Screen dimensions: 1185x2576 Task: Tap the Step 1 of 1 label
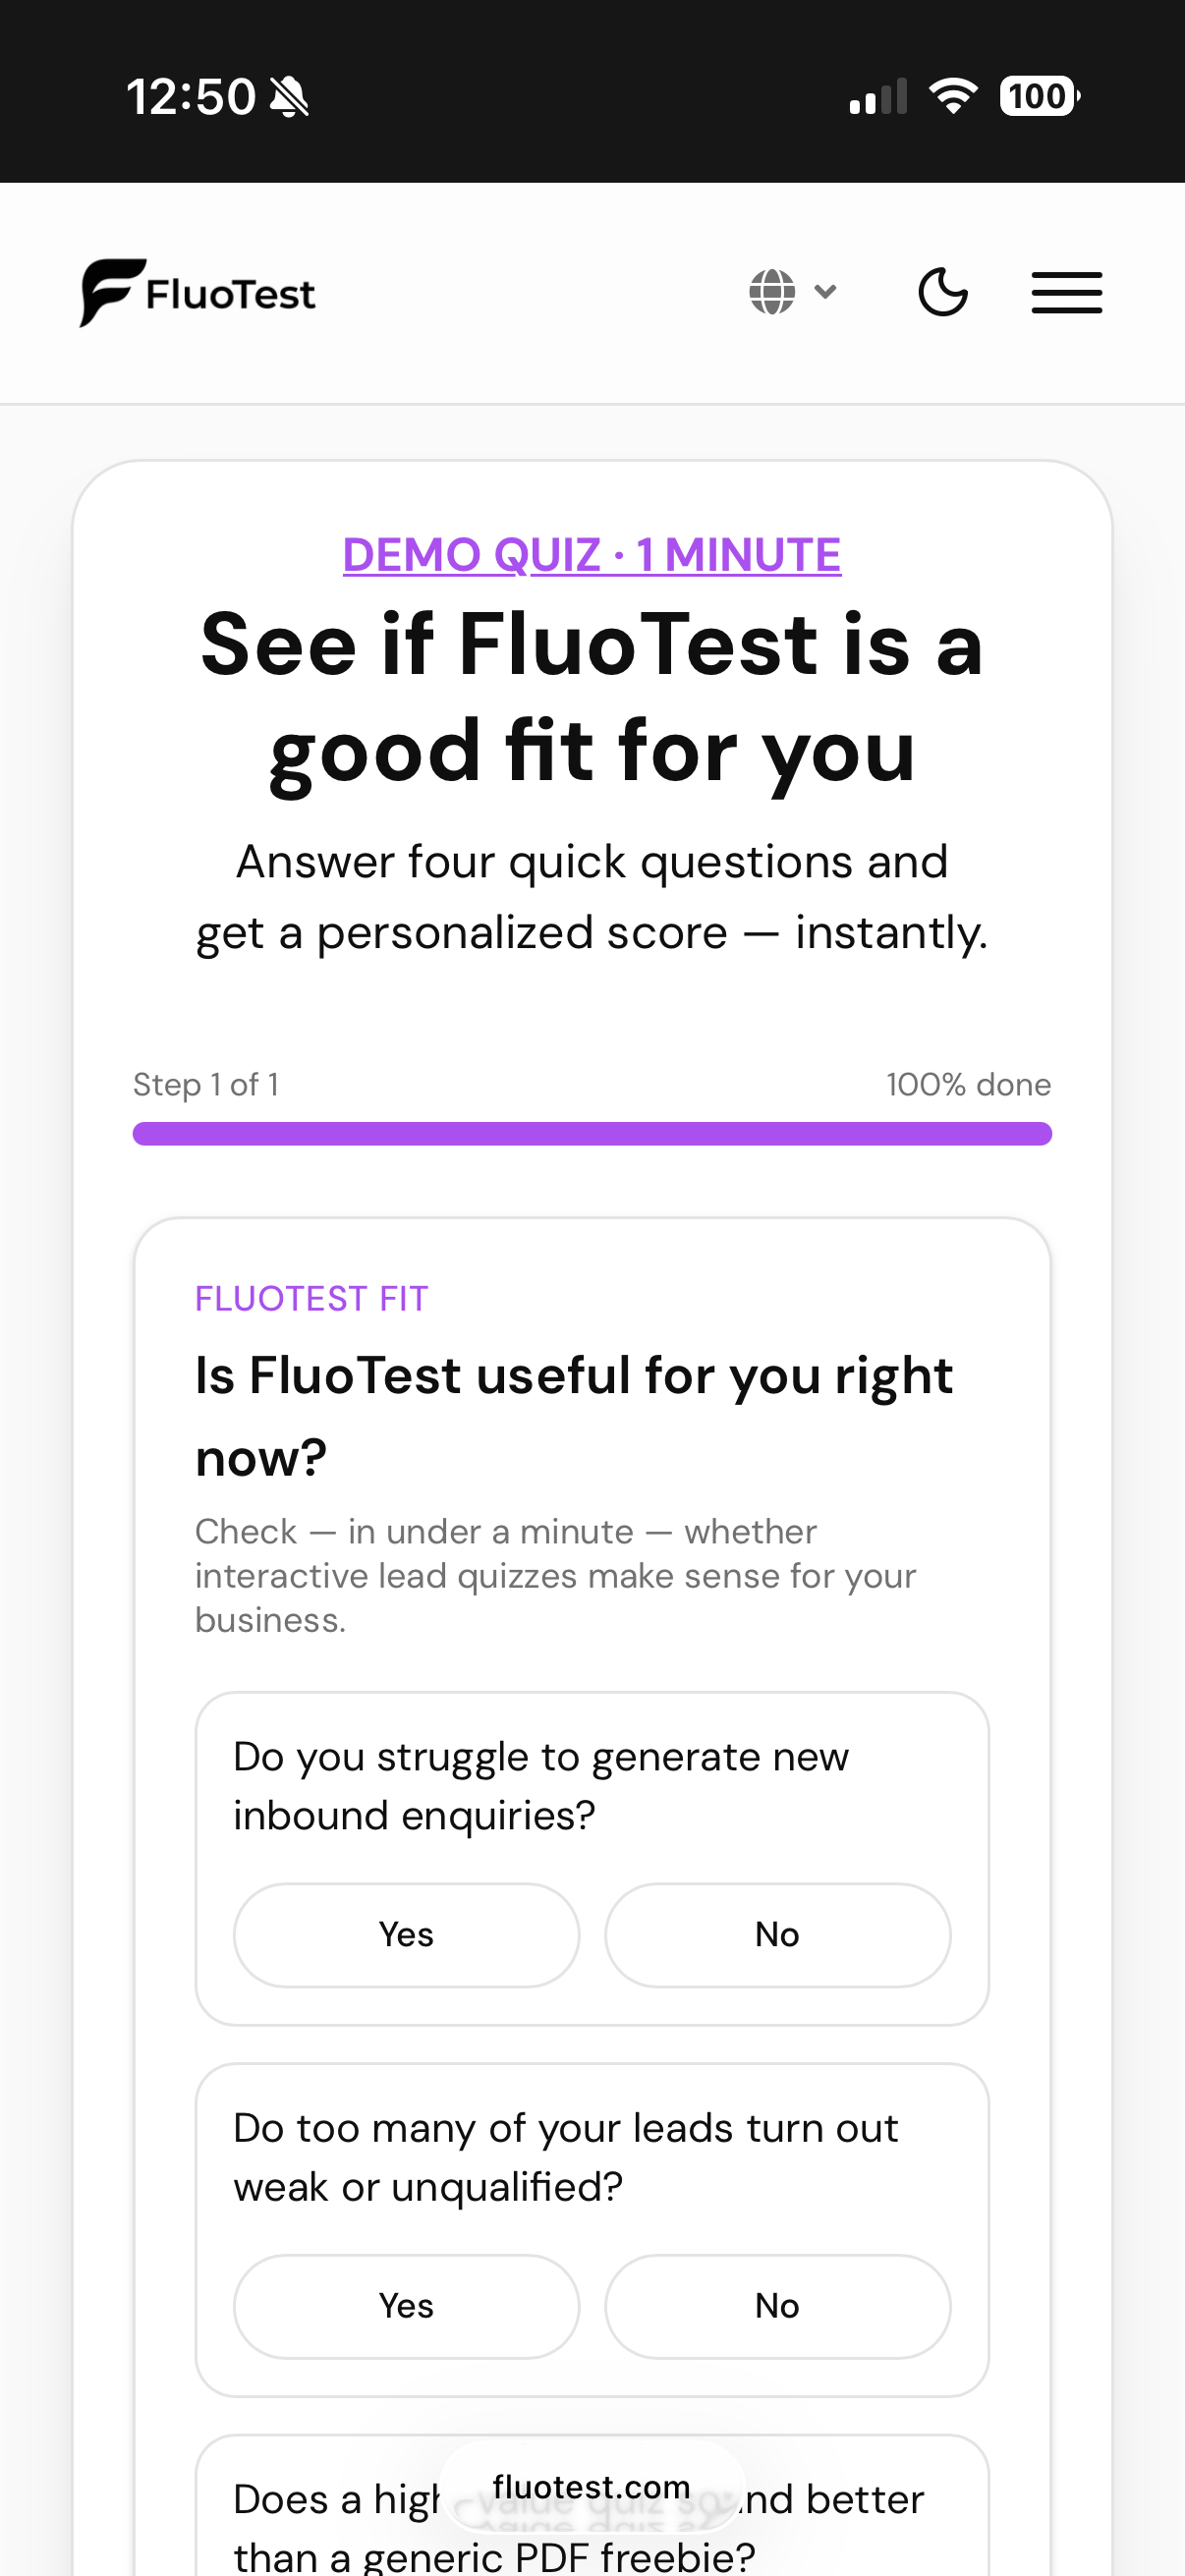click(x=205, y=1084)
